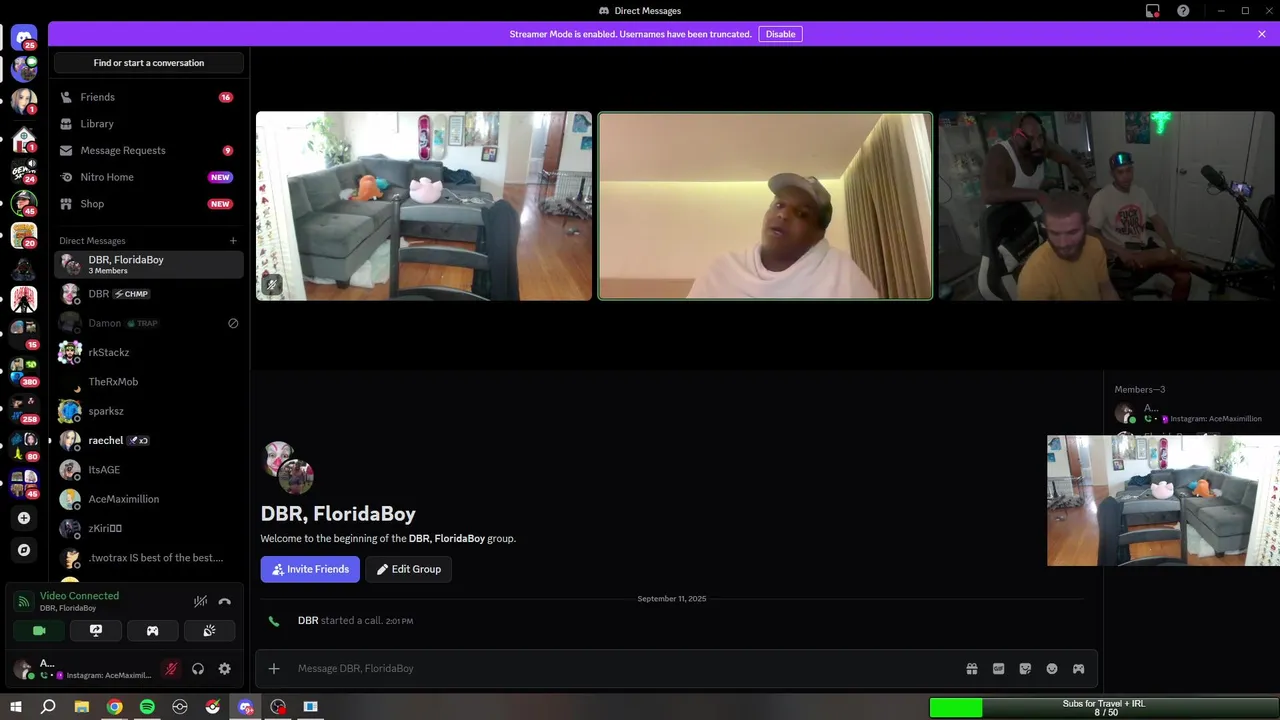The height and width of the screenshot is (720, 1280).
Task: Click Find or start a conversation
Action: click(x=149, y=63)
